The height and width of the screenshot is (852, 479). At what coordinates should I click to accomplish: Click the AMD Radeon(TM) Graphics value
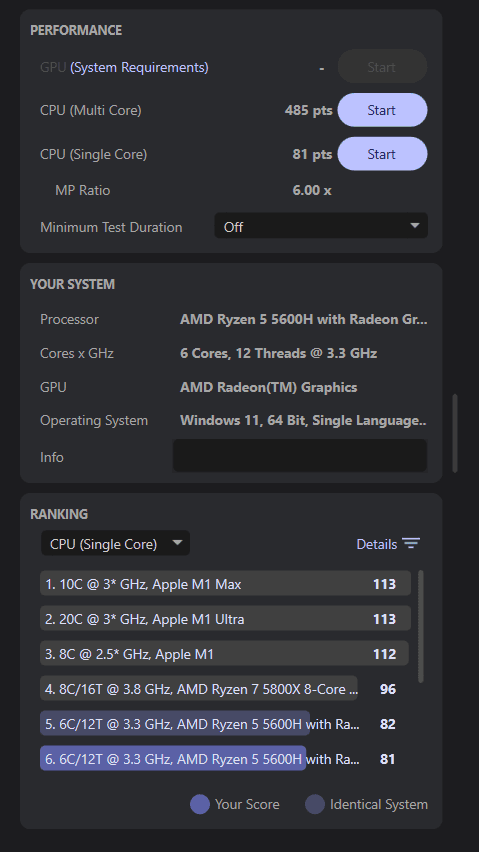[x=269, y=387]
